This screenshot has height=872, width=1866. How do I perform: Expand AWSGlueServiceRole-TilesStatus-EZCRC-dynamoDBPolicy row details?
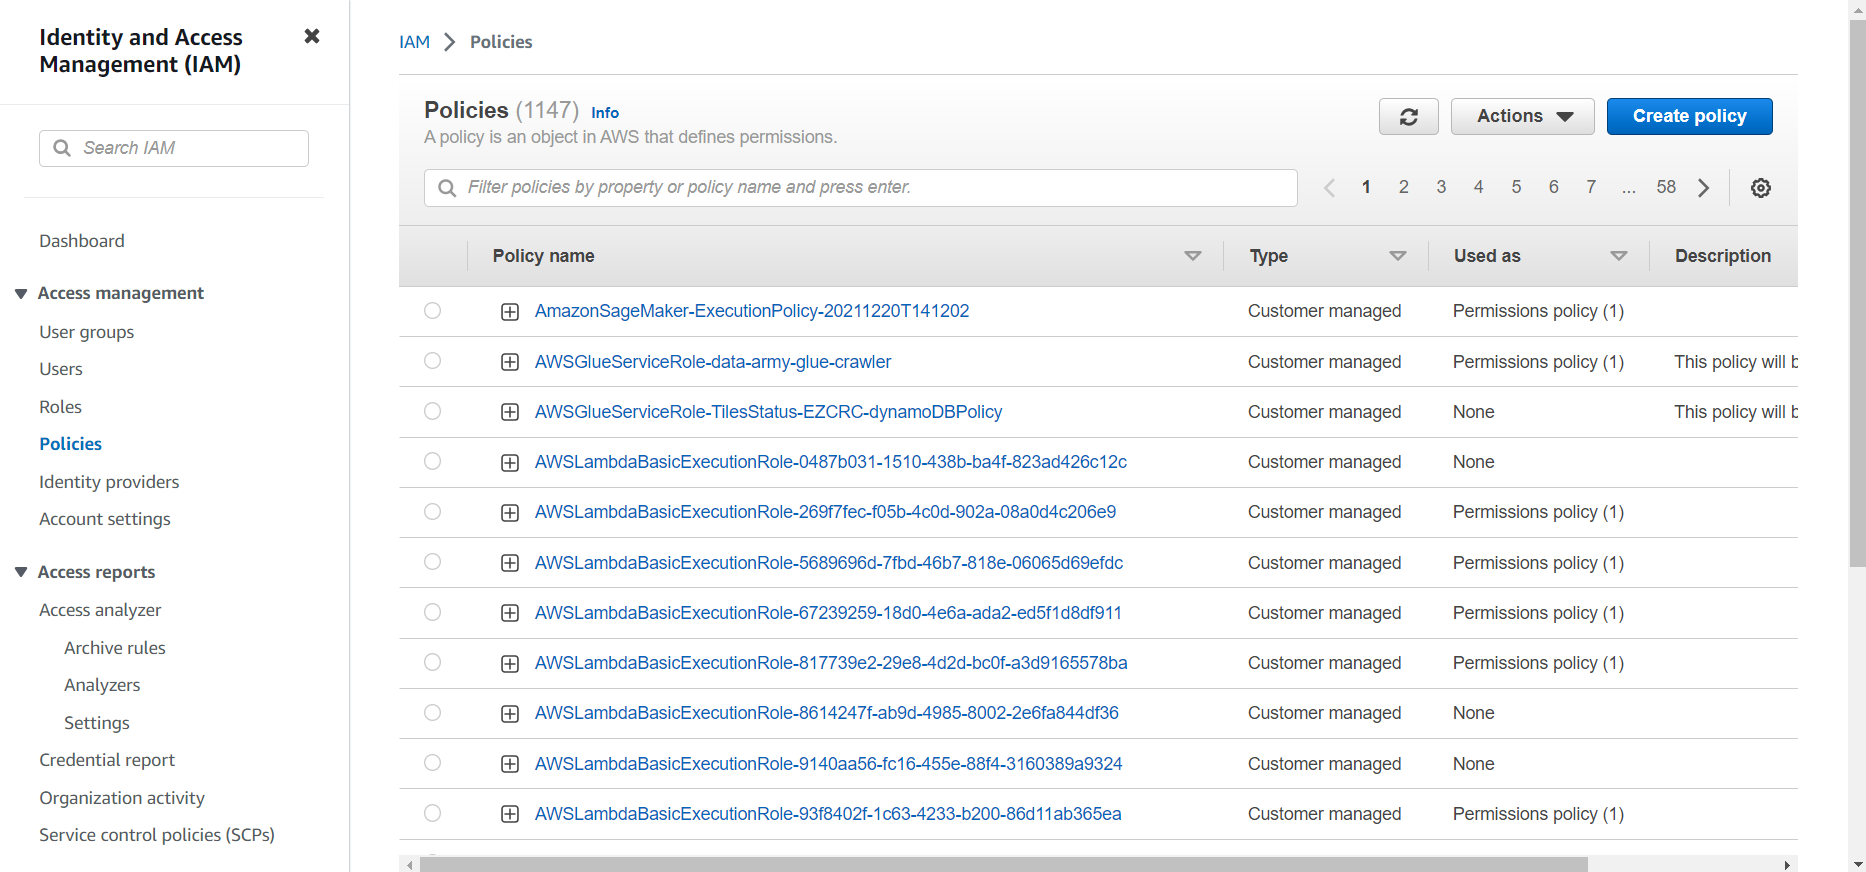pos(510,412)
